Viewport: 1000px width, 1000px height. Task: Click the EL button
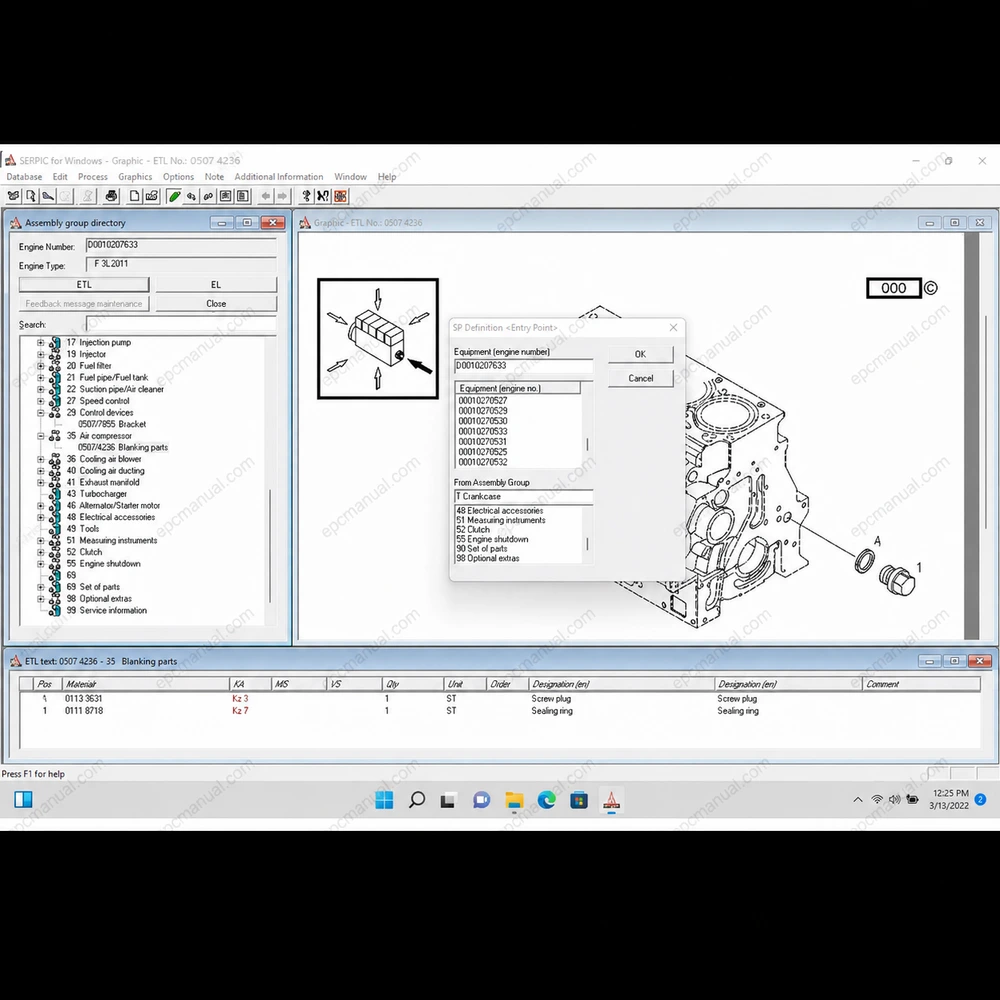(x=216, y=284)
